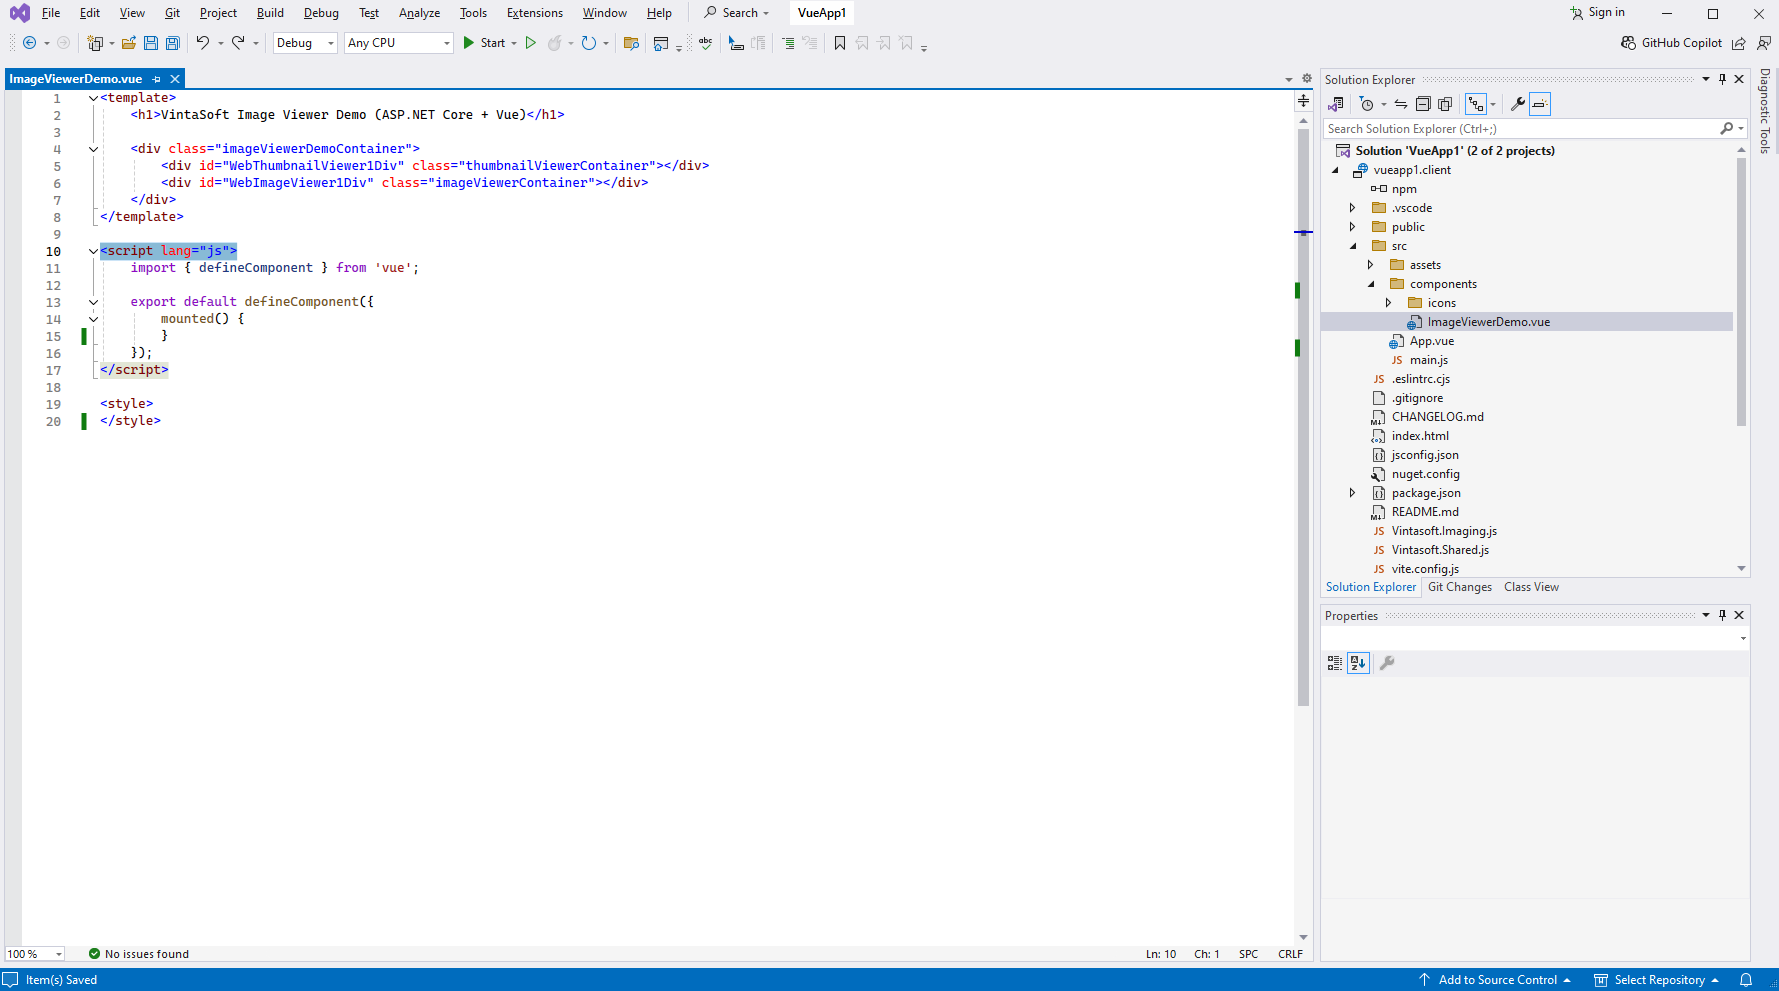The image size is (1779, 991).
Task: Select App.vue in Solution Explorer
Action: click(1432, 341)
